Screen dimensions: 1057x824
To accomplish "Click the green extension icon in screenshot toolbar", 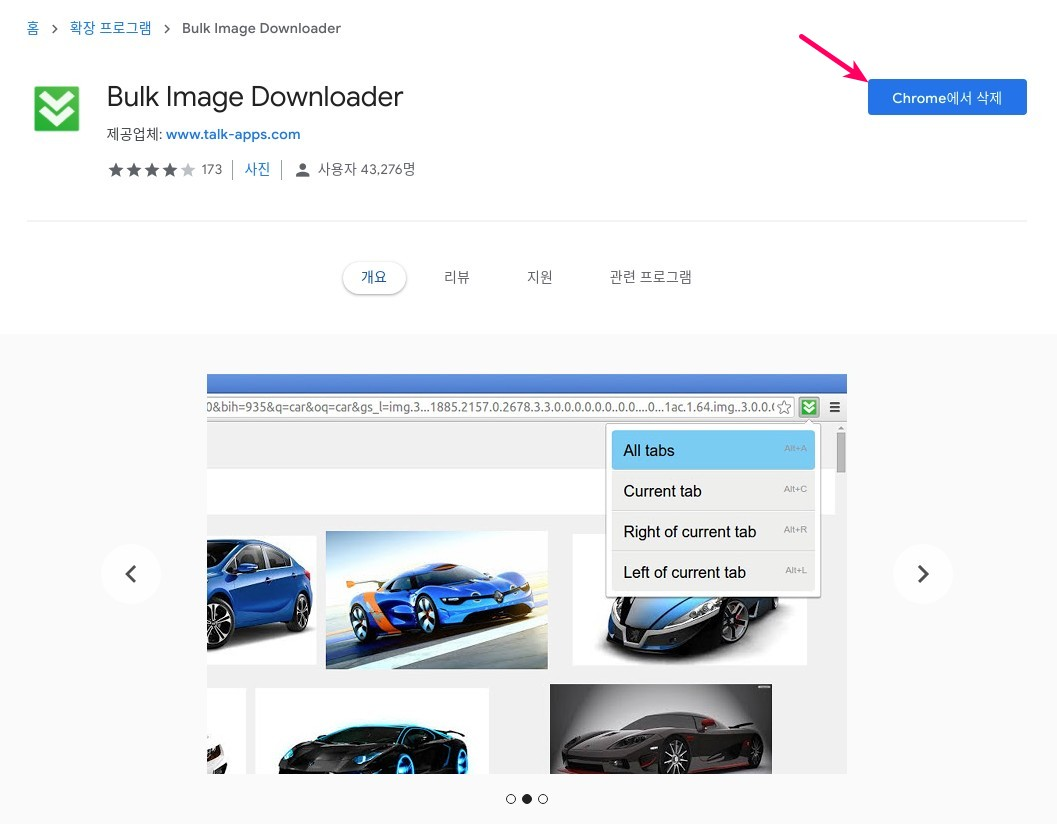I will [x=809, y=407].
